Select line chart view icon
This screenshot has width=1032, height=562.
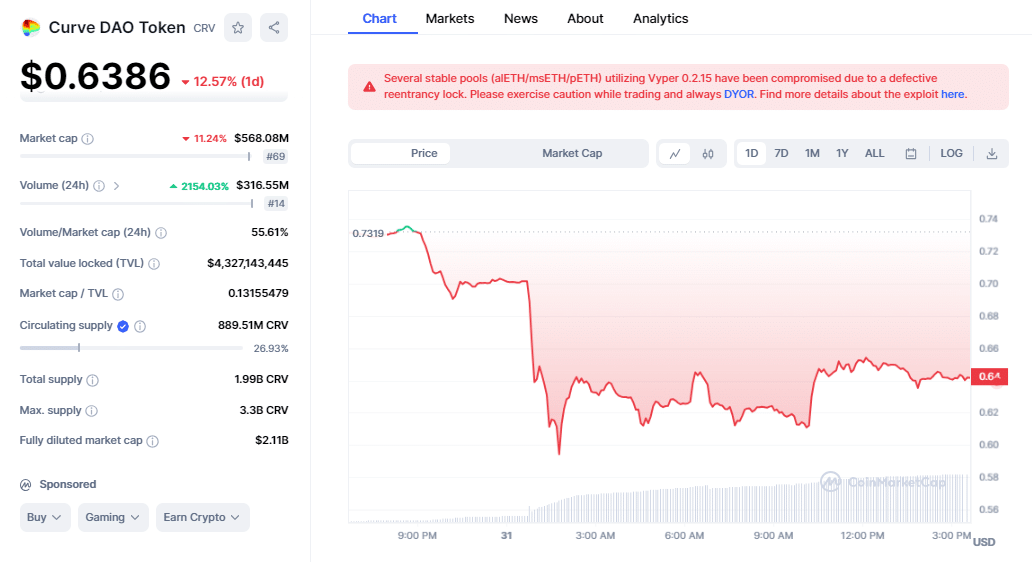coord(675,154)
